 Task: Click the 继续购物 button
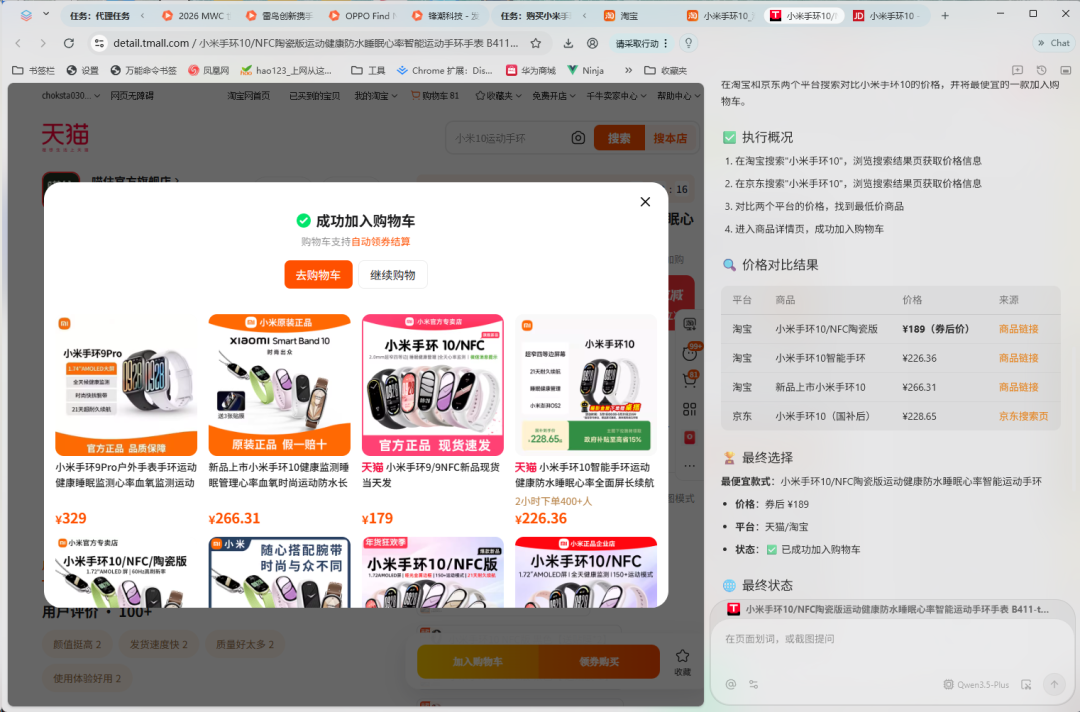point(393,275)
